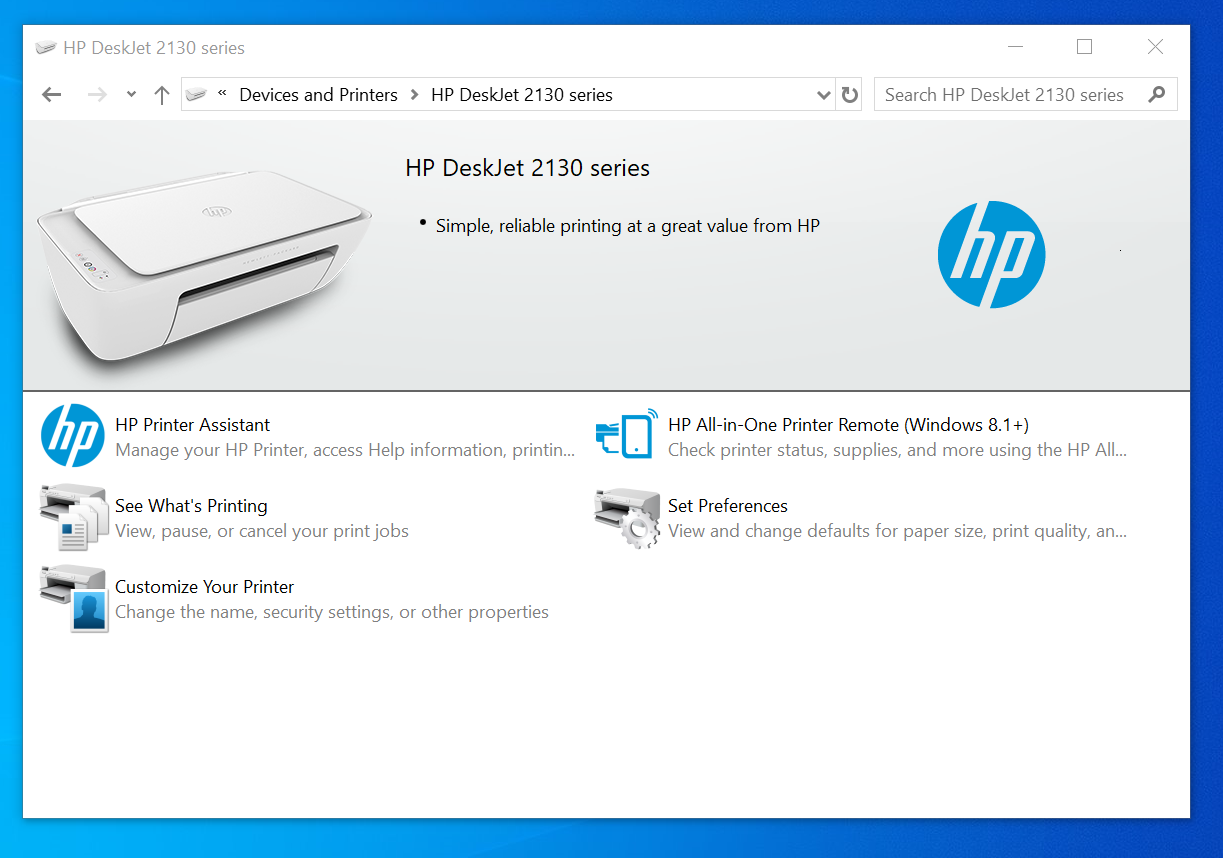Refresh the HP DeskJet 2130 series view
Screen dimensions: 1223x858
click(x=850, y=95)
